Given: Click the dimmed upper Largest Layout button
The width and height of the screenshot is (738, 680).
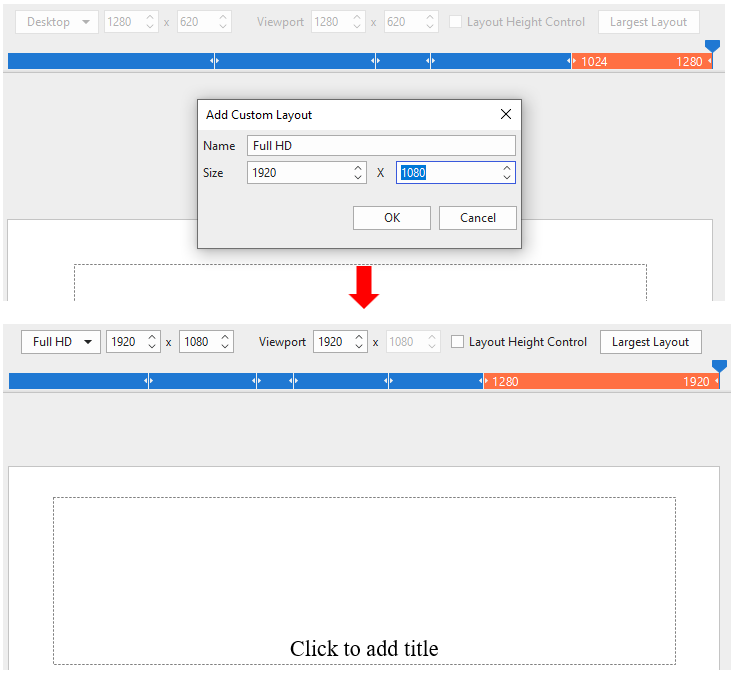Looking at the screenshot, I should point(648,22).
